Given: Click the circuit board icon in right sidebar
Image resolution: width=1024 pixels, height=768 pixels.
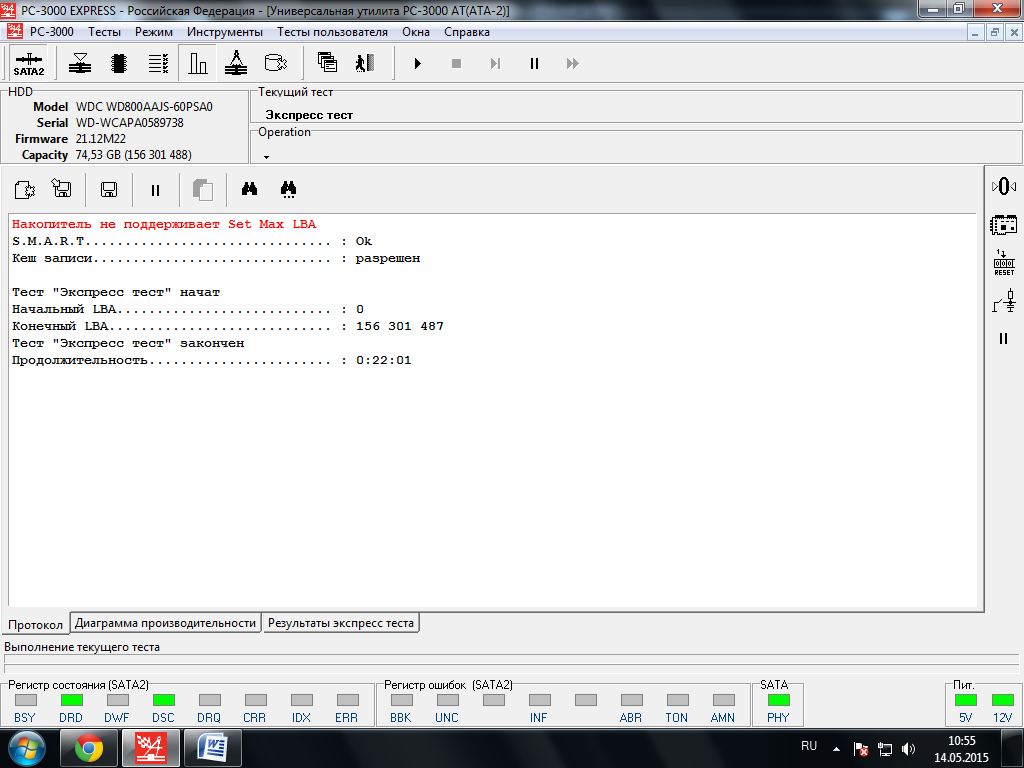Looking at the screenshot, I should (1004, 225).
